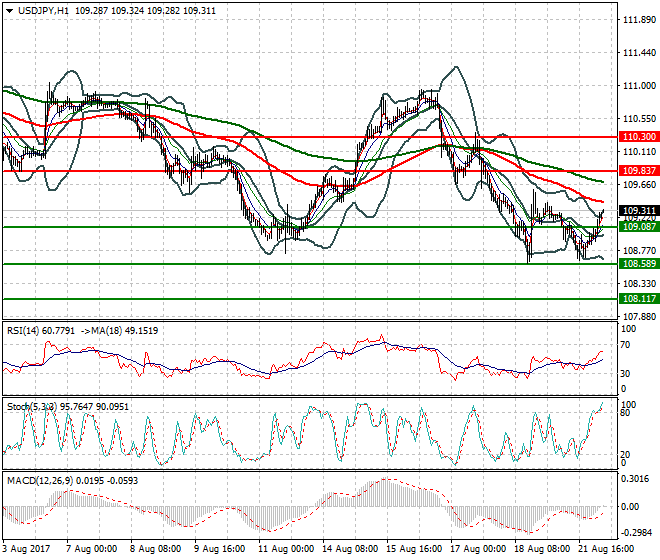Select the MACD scale value -0.2984

(637, 533)
